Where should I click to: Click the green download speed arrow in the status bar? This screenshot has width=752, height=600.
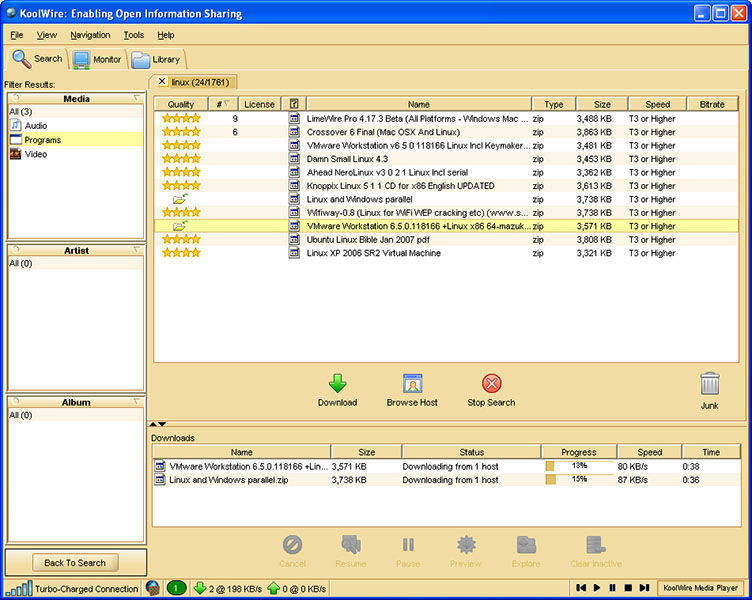tap(200, 588)
